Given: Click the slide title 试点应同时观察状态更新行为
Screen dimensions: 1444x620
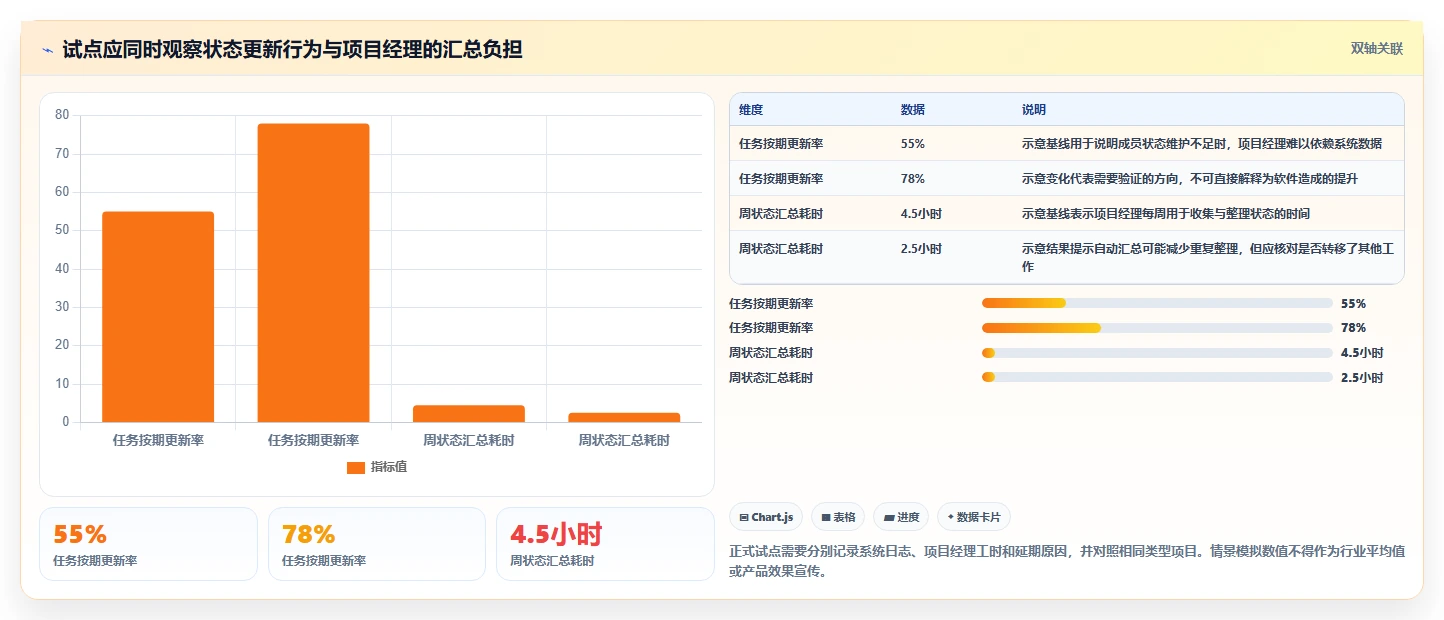Looking at the screenshot, I should pyautogui.click(x=292, y=50).
